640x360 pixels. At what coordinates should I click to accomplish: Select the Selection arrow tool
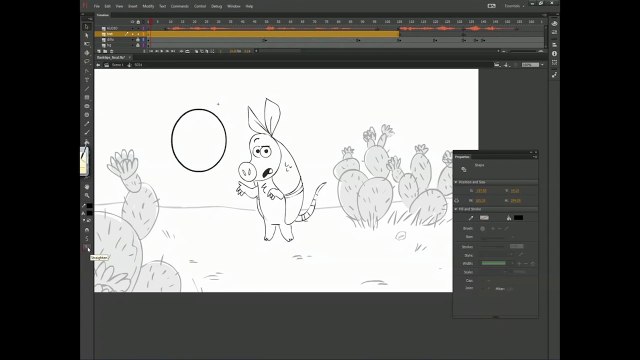pos(87,27)
